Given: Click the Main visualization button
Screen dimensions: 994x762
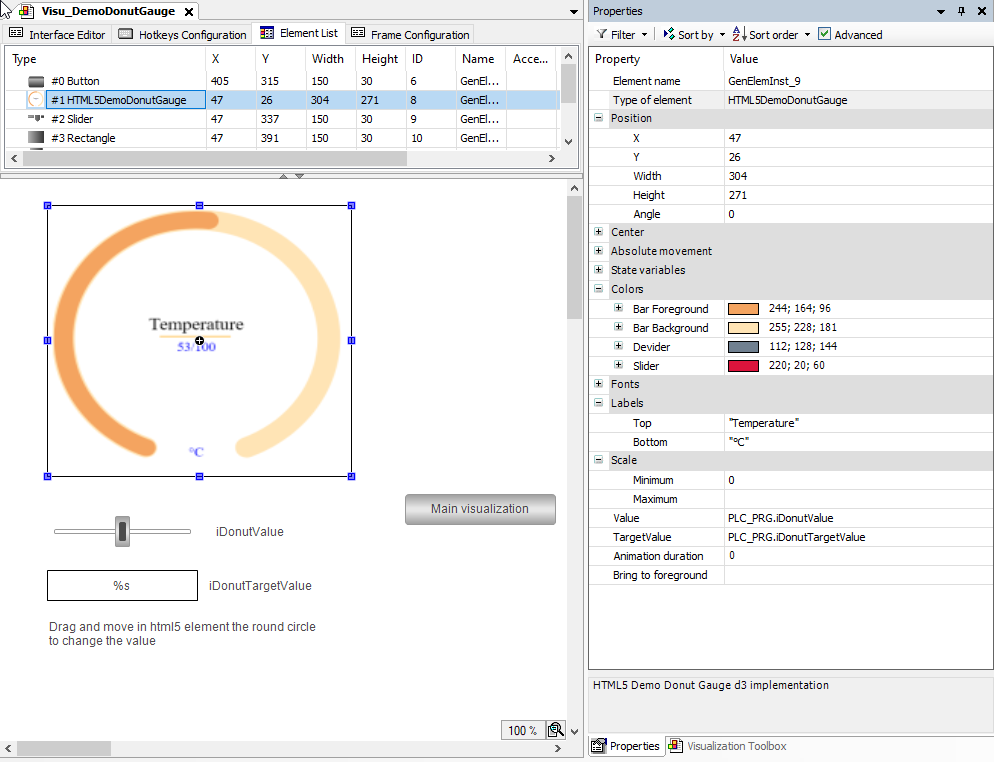Looking at the screenshot, I should [x=480, y=509].
